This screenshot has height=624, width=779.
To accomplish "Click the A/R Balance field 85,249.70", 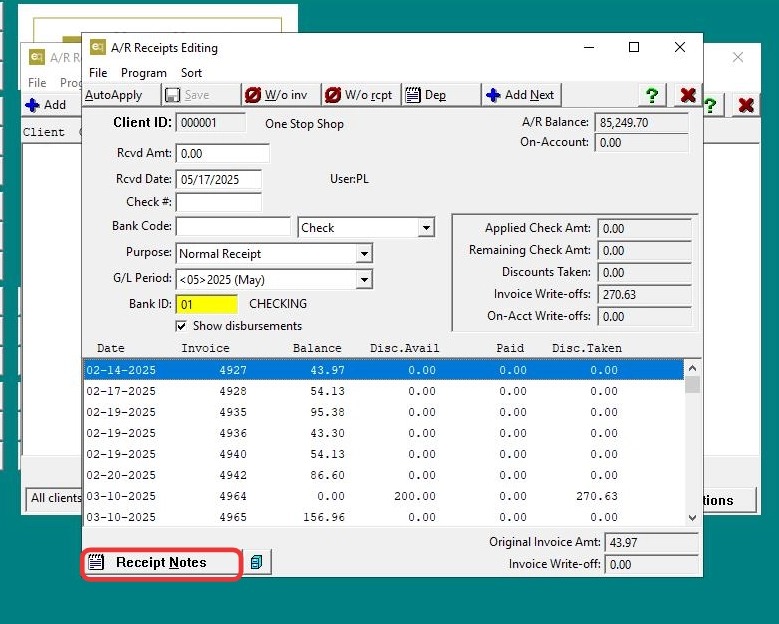I will [641, 123].
